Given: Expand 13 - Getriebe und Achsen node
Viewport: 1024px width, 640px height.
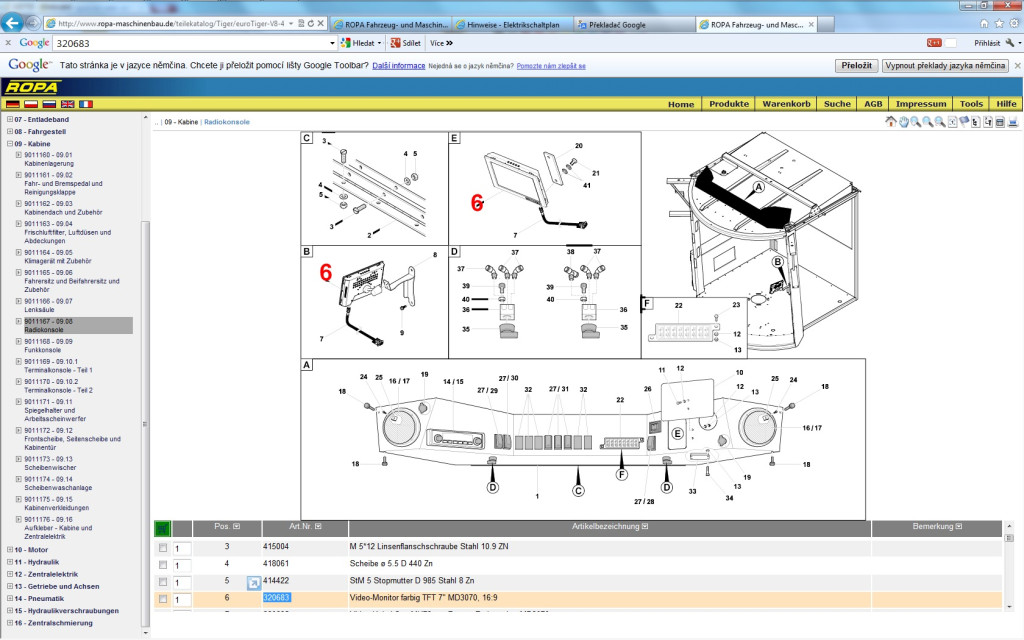Looking at the screenshot, I should click(x=10, y=586).
